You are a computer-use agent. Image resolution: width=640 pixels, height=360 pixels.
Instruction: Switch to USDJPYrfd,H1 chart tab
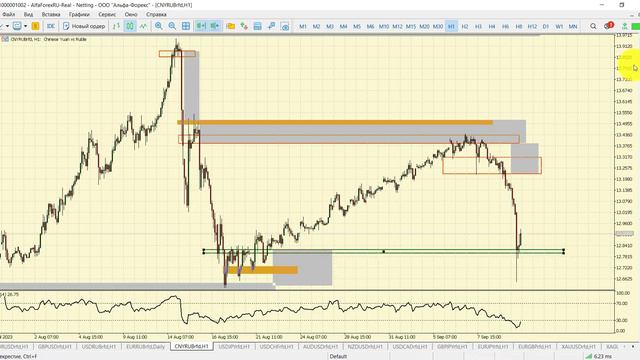(x=233, y=347)
